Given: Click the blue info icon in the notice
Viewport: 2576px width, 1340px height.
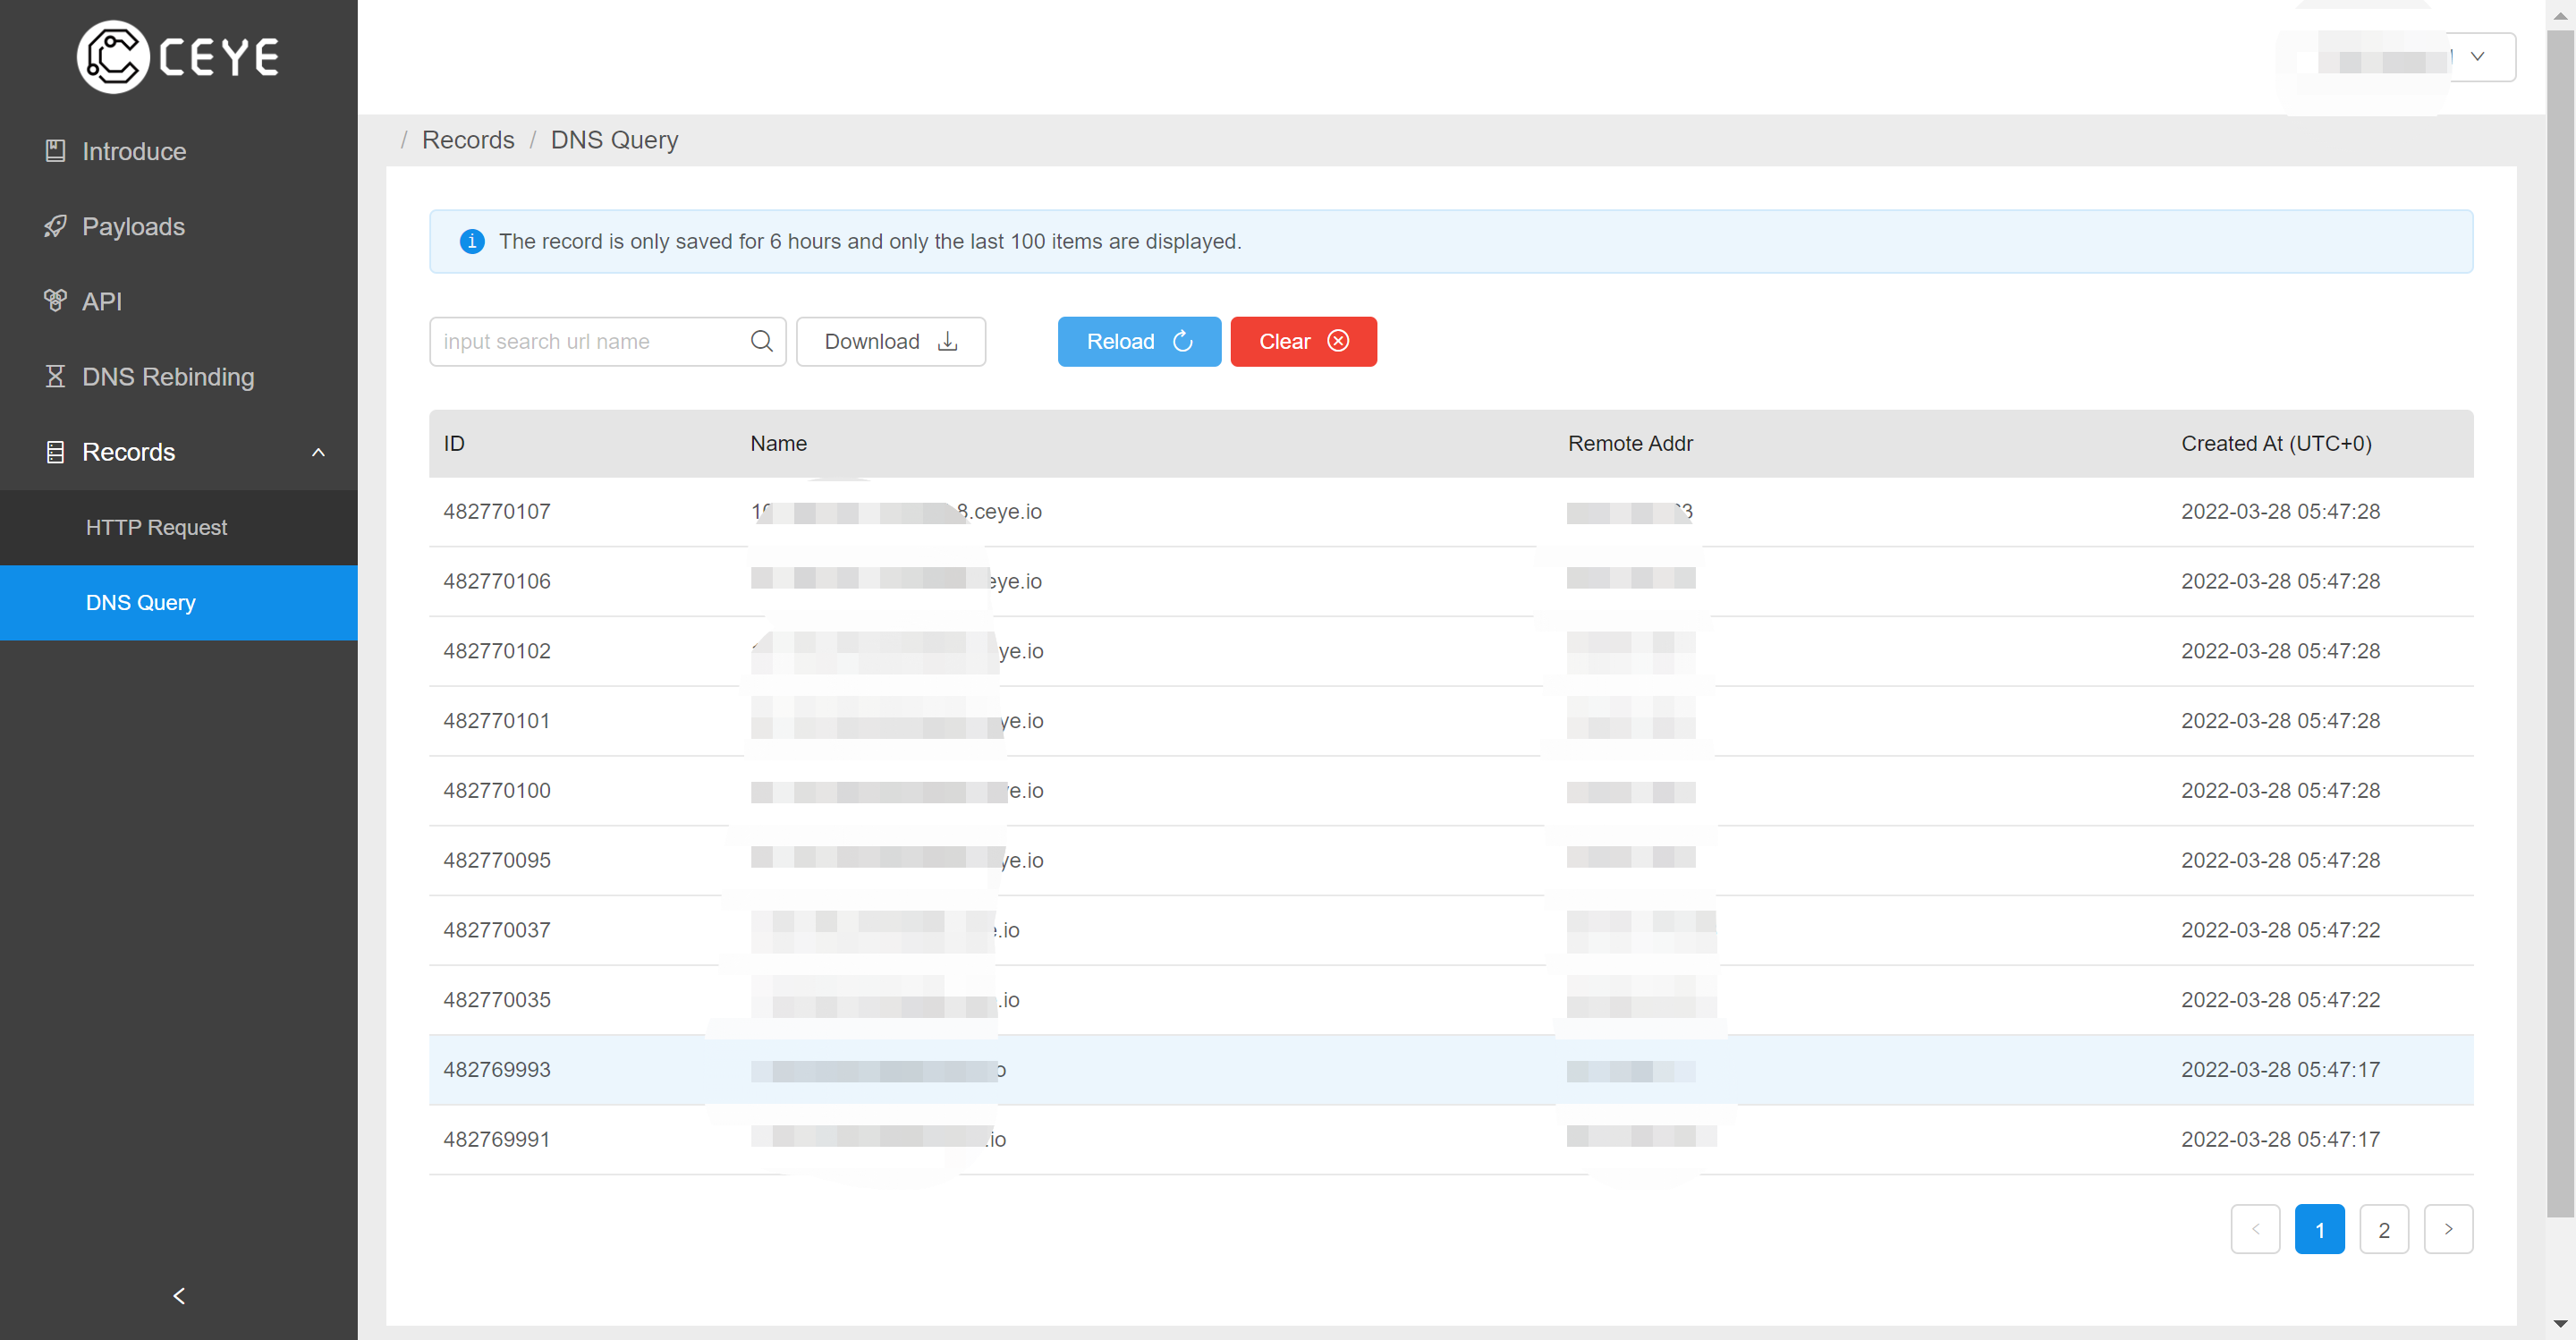Looking at the screenshot, I should 472,241.
